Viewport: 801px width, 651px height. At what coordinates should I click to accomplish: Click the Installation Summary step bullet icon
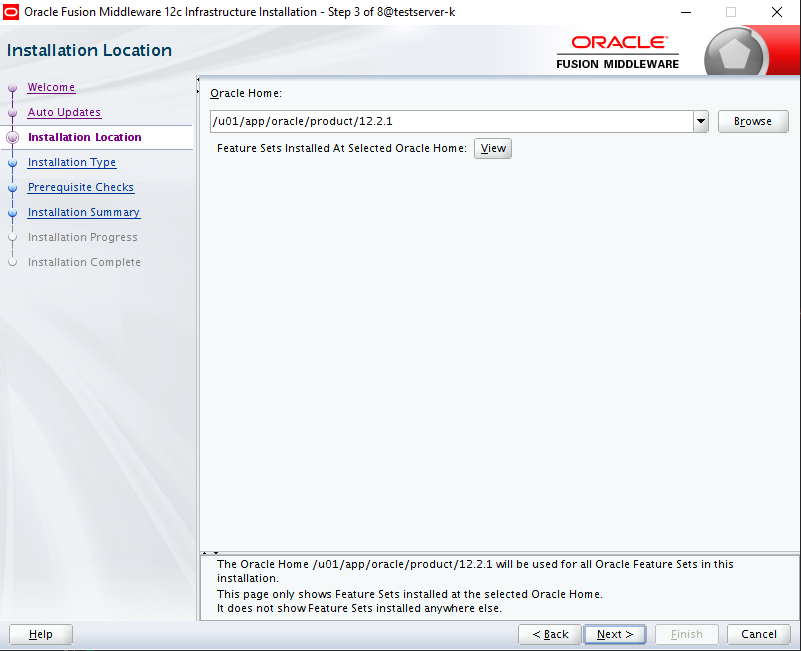tap(13, 213)
